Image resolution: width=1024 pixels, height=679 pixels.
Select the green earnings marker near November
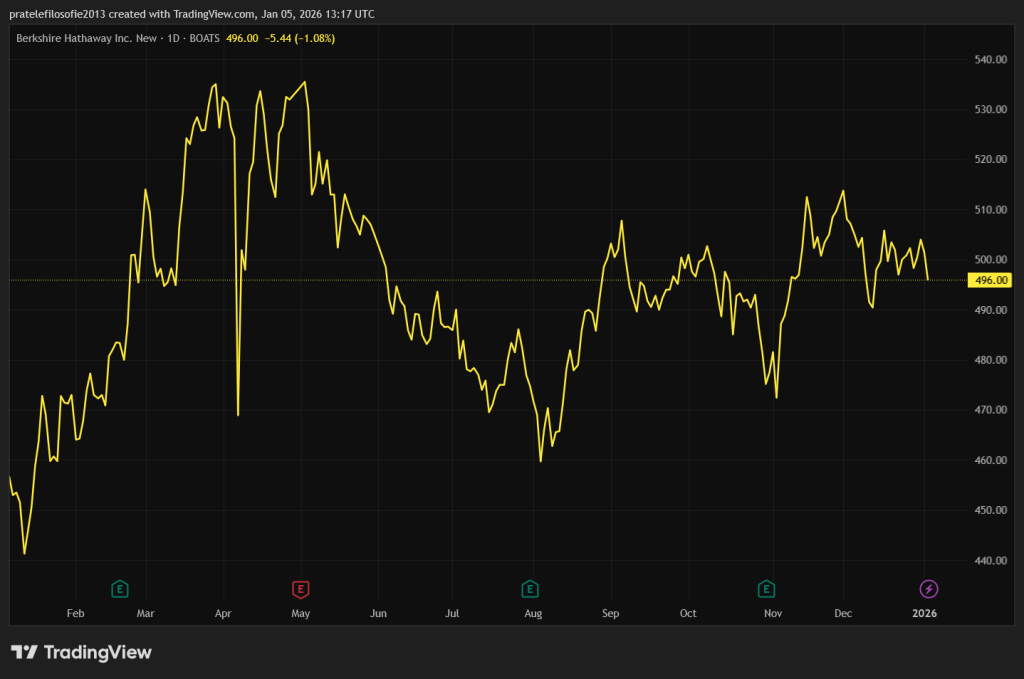[x=767, y=588]
